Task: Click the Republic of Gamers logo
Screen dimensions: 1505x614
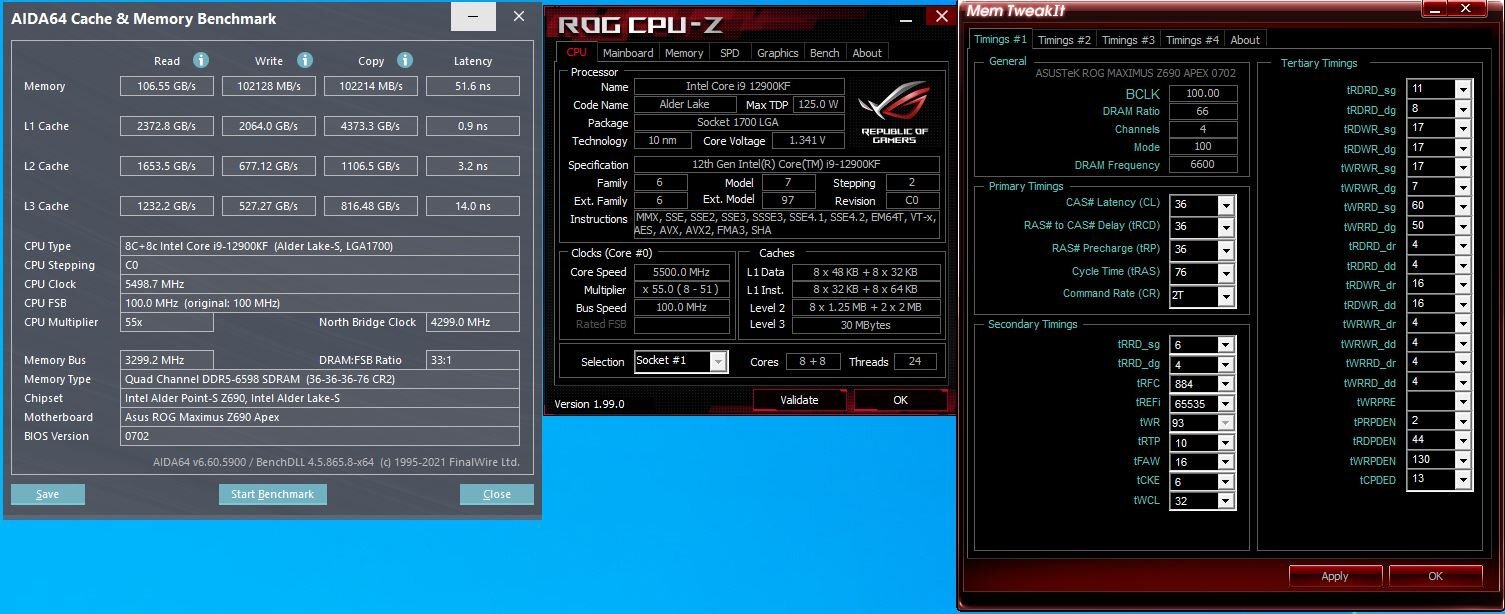Action: pos(894,112)
